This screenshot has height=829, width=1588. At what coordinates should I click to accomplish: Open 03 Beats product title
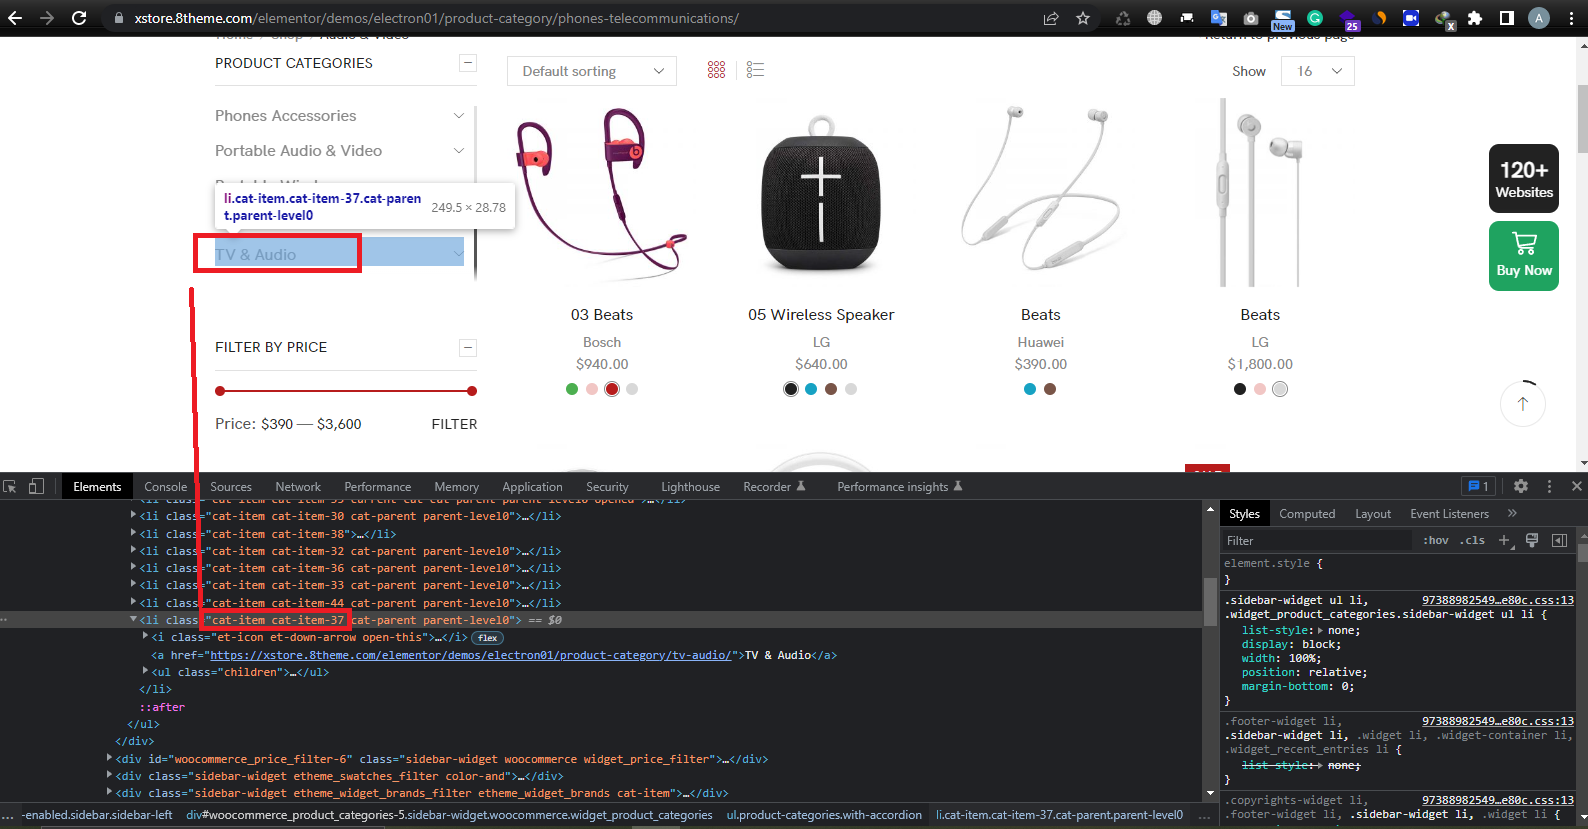click(602, 315)
